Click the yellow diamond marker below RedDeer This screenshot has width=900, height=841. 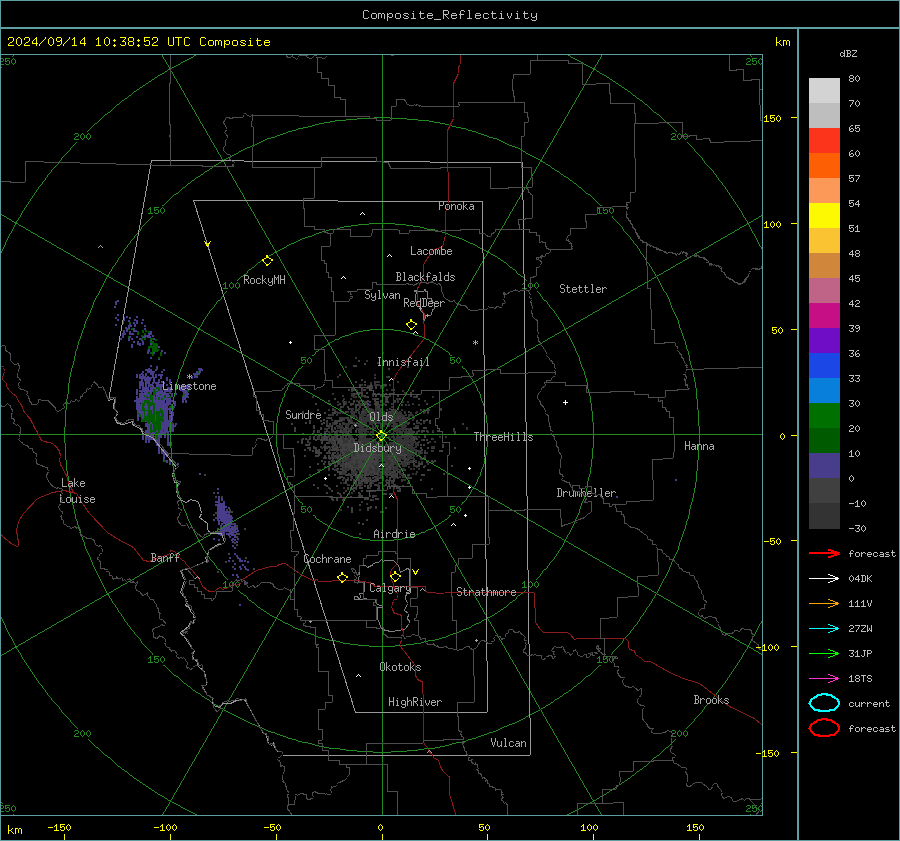(x=412, y=325)
